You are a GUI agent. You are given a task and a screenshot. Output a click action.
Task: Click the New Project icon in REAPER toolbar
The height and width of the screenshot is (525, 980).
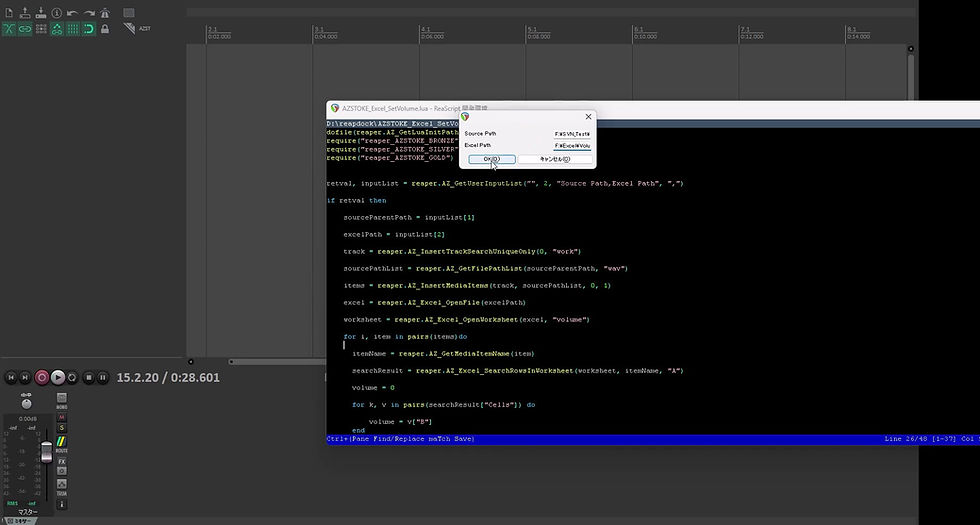[9, 12]
